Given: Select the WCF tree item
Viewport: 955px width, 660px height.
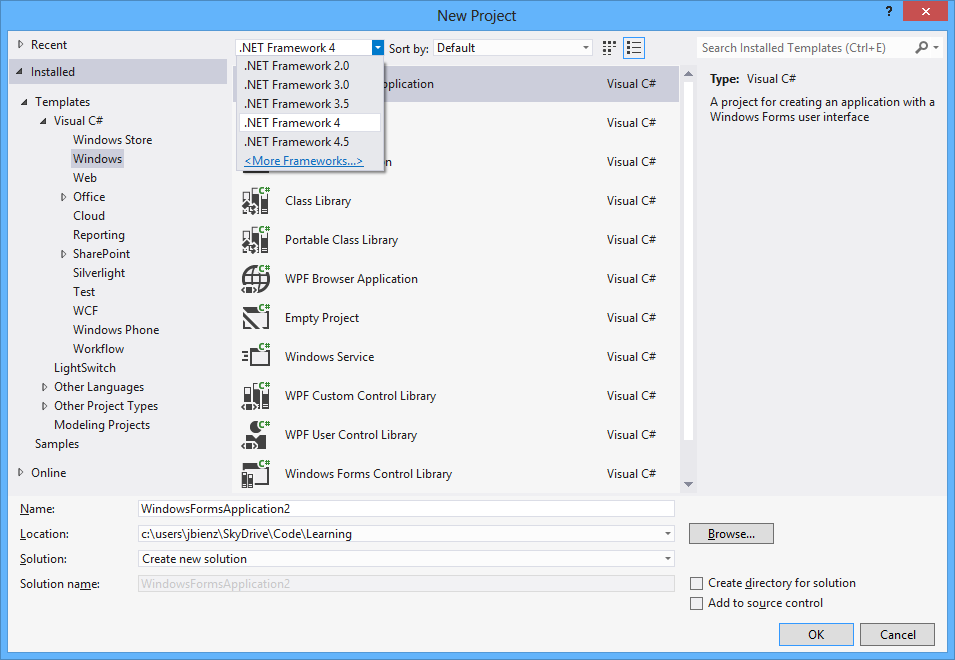Looking at the screenshot, I should (x=85, y=311).
